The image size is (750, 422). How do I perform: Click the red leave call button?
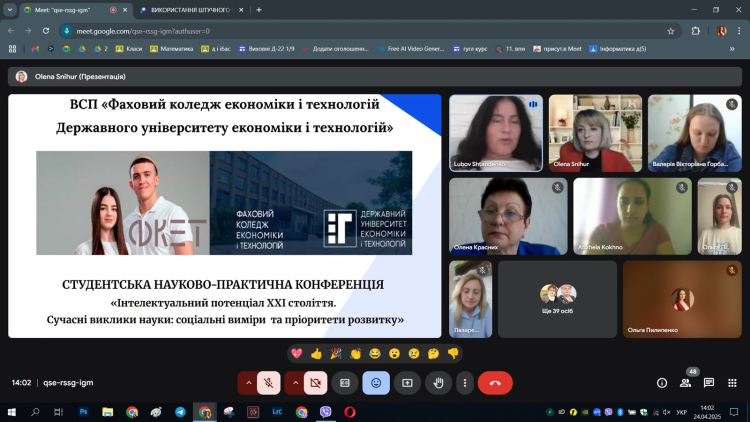point(495,382)
